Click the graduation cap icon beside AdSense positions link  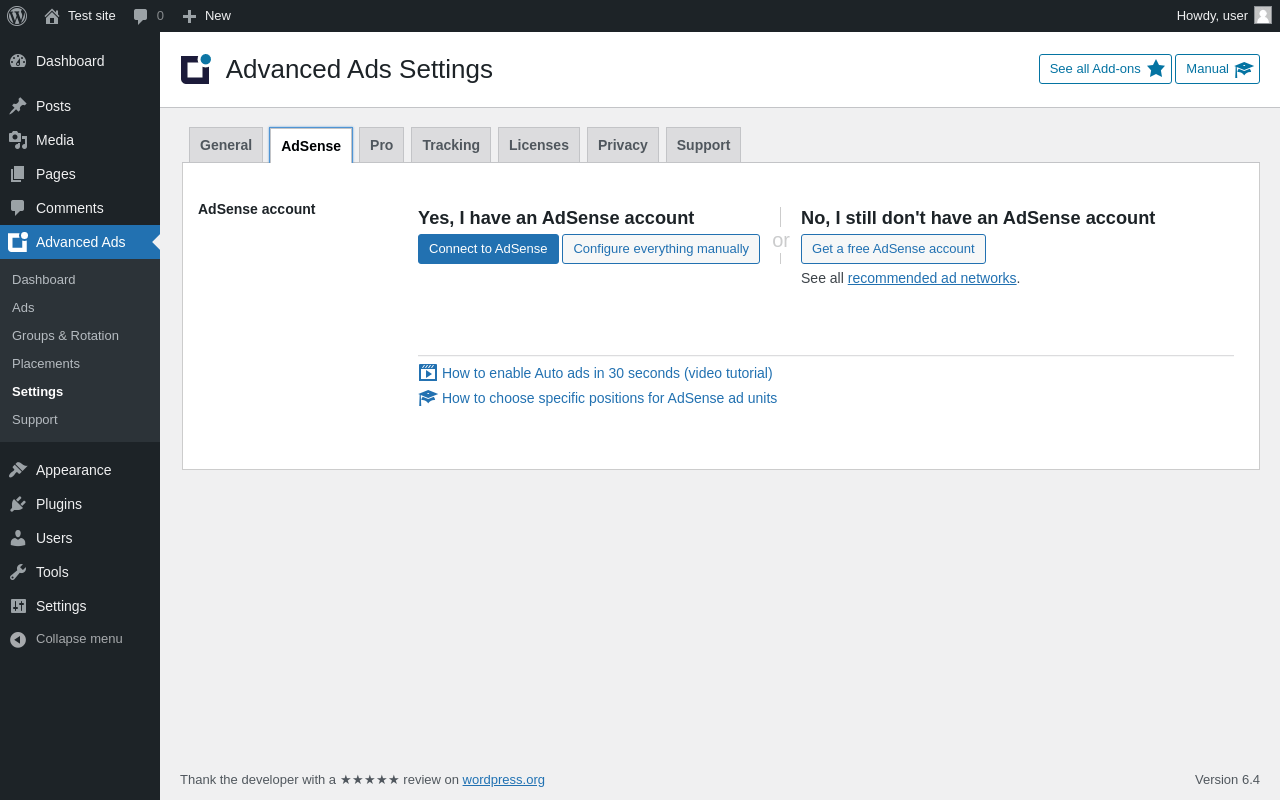(x=428, y=398)
